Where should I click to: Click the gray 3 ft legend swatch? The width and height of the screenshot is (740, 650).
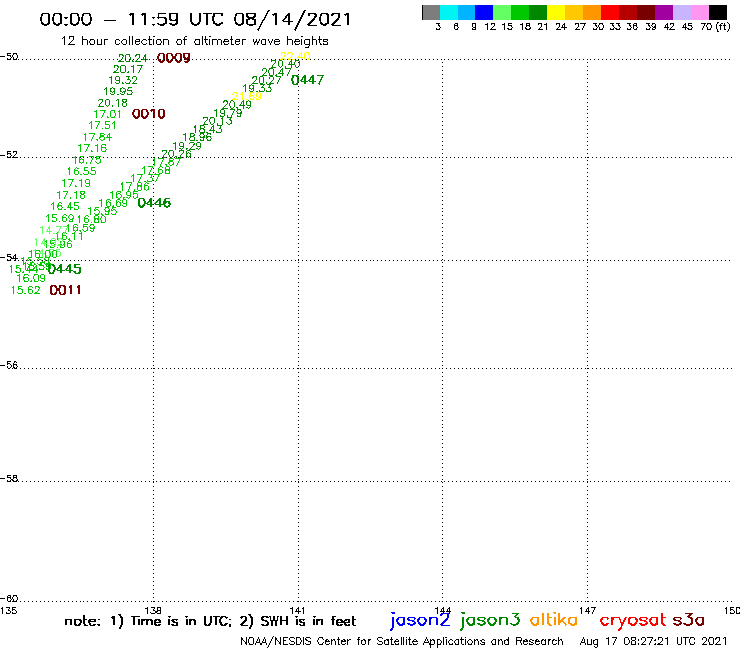click(431, 12)
